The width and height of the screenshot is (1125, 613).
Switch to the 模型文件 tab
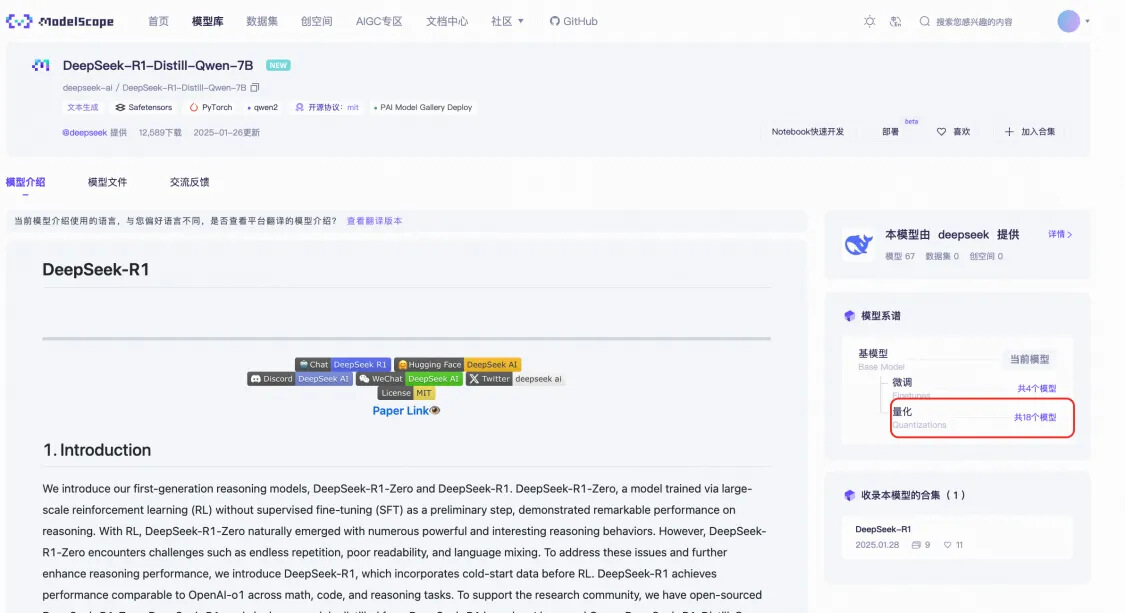click(107, 182)
